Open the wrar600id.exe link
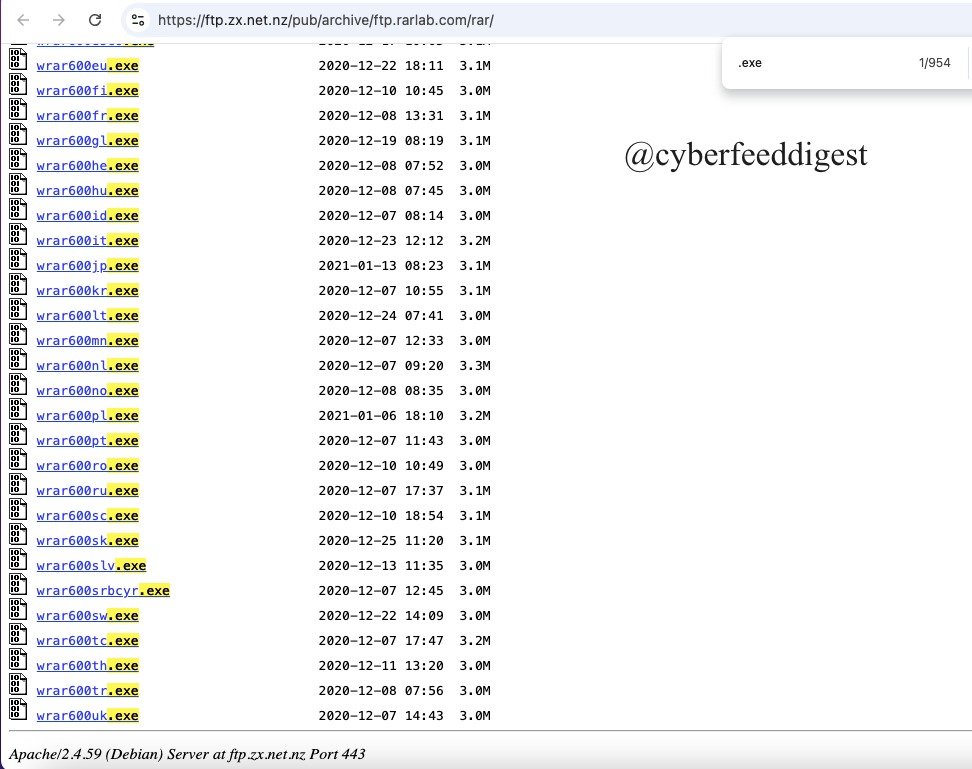 (x=87, y=216)
